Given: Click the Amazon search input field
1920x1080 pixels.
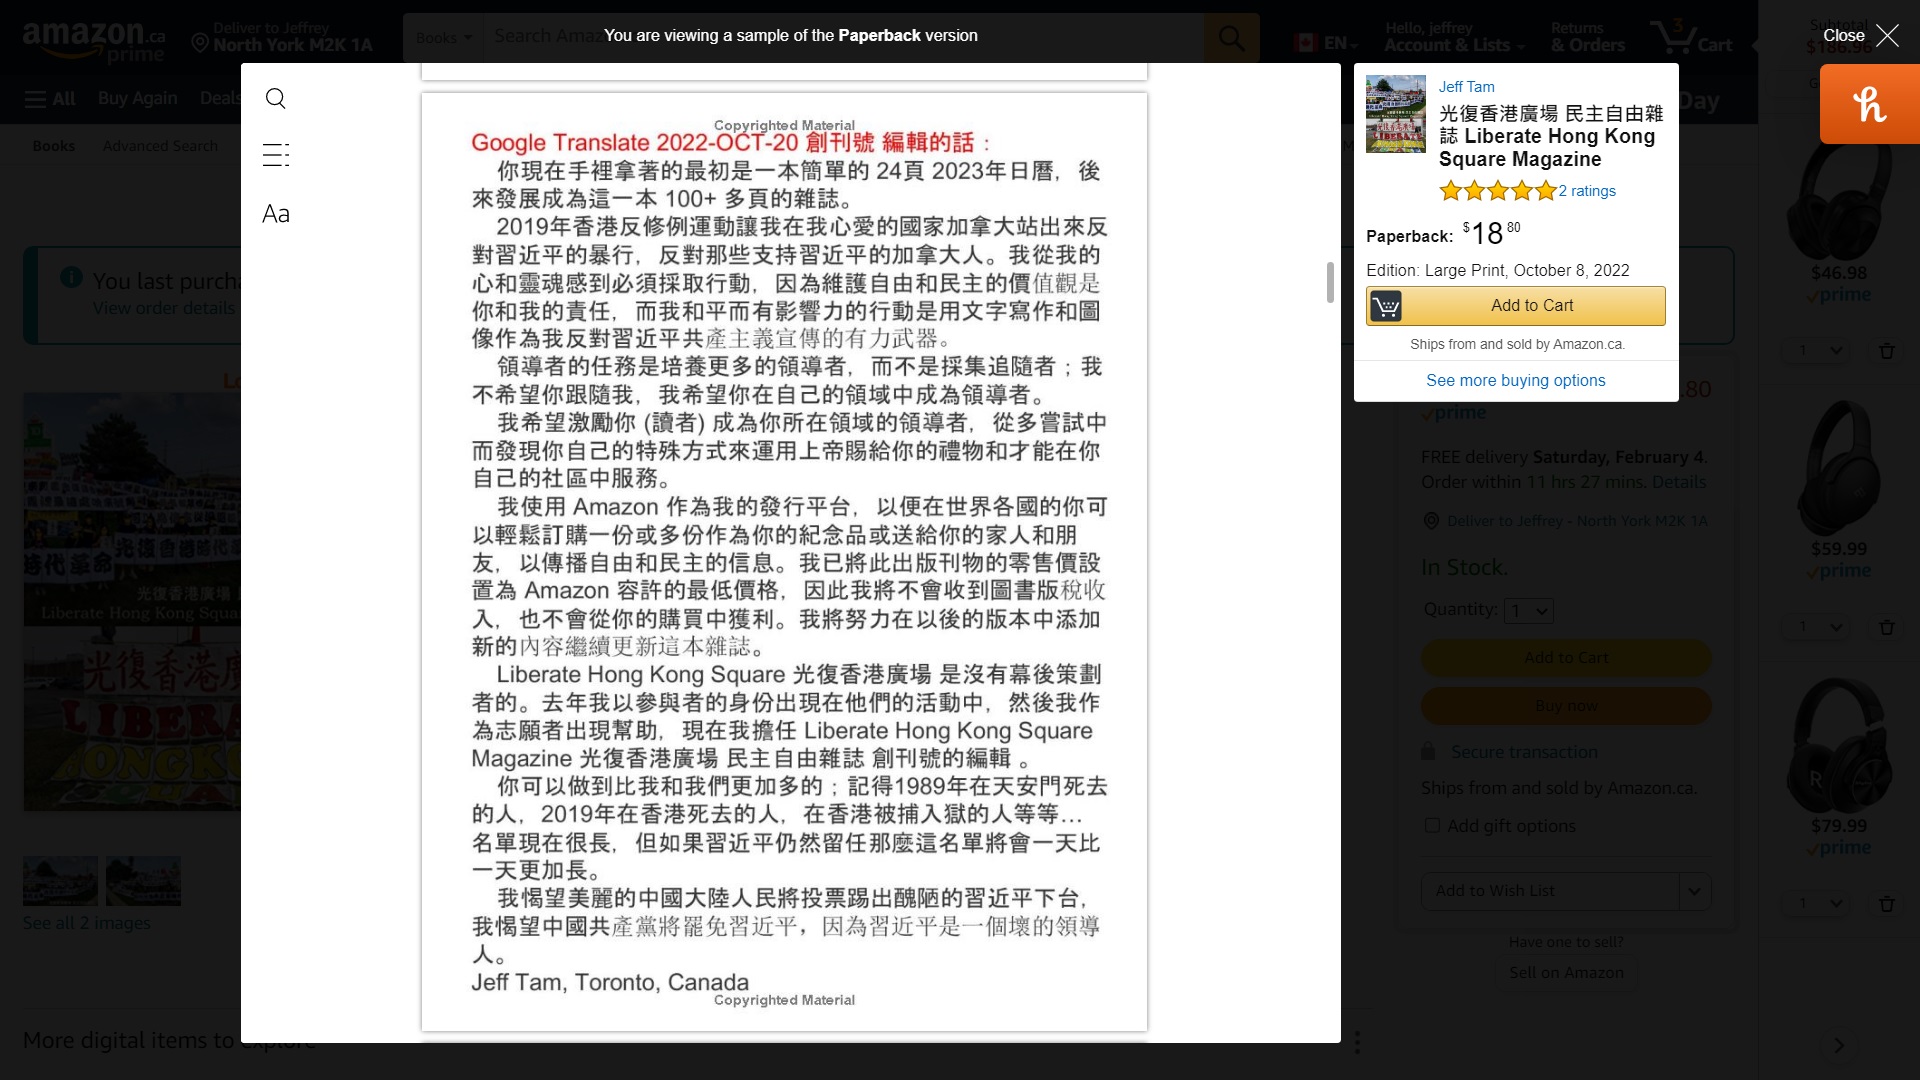Looking at the screenshot, I should pos(843,39).
